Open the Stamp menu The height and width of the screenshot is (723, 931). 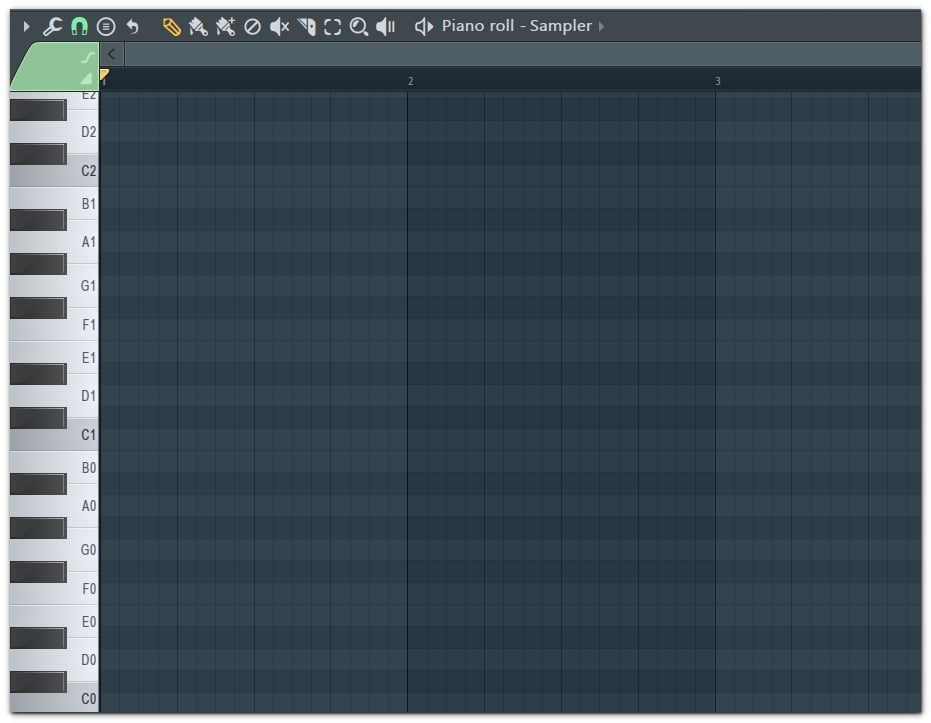click(104, 26)
